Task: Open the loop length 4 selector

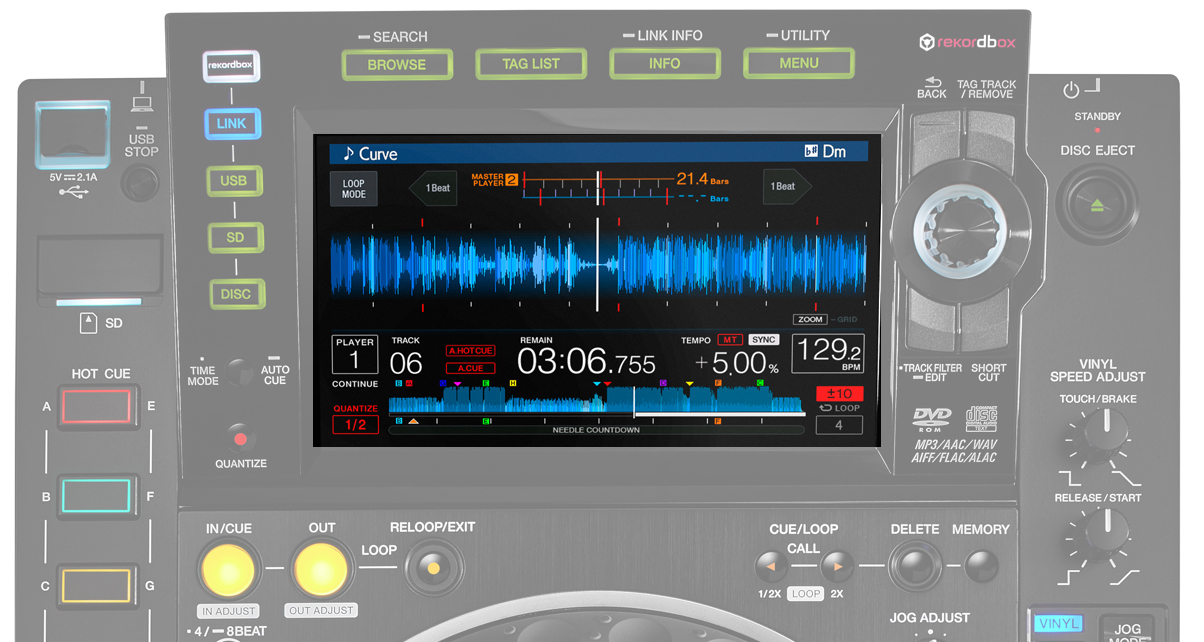Action: click(838, 425)
